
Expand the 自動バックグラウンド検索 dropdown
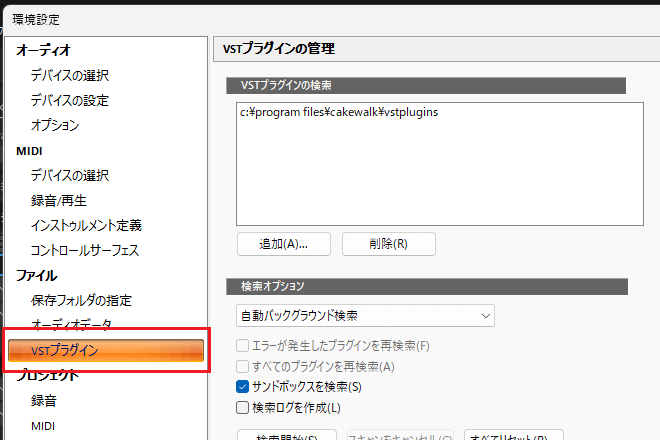(364, 316)
